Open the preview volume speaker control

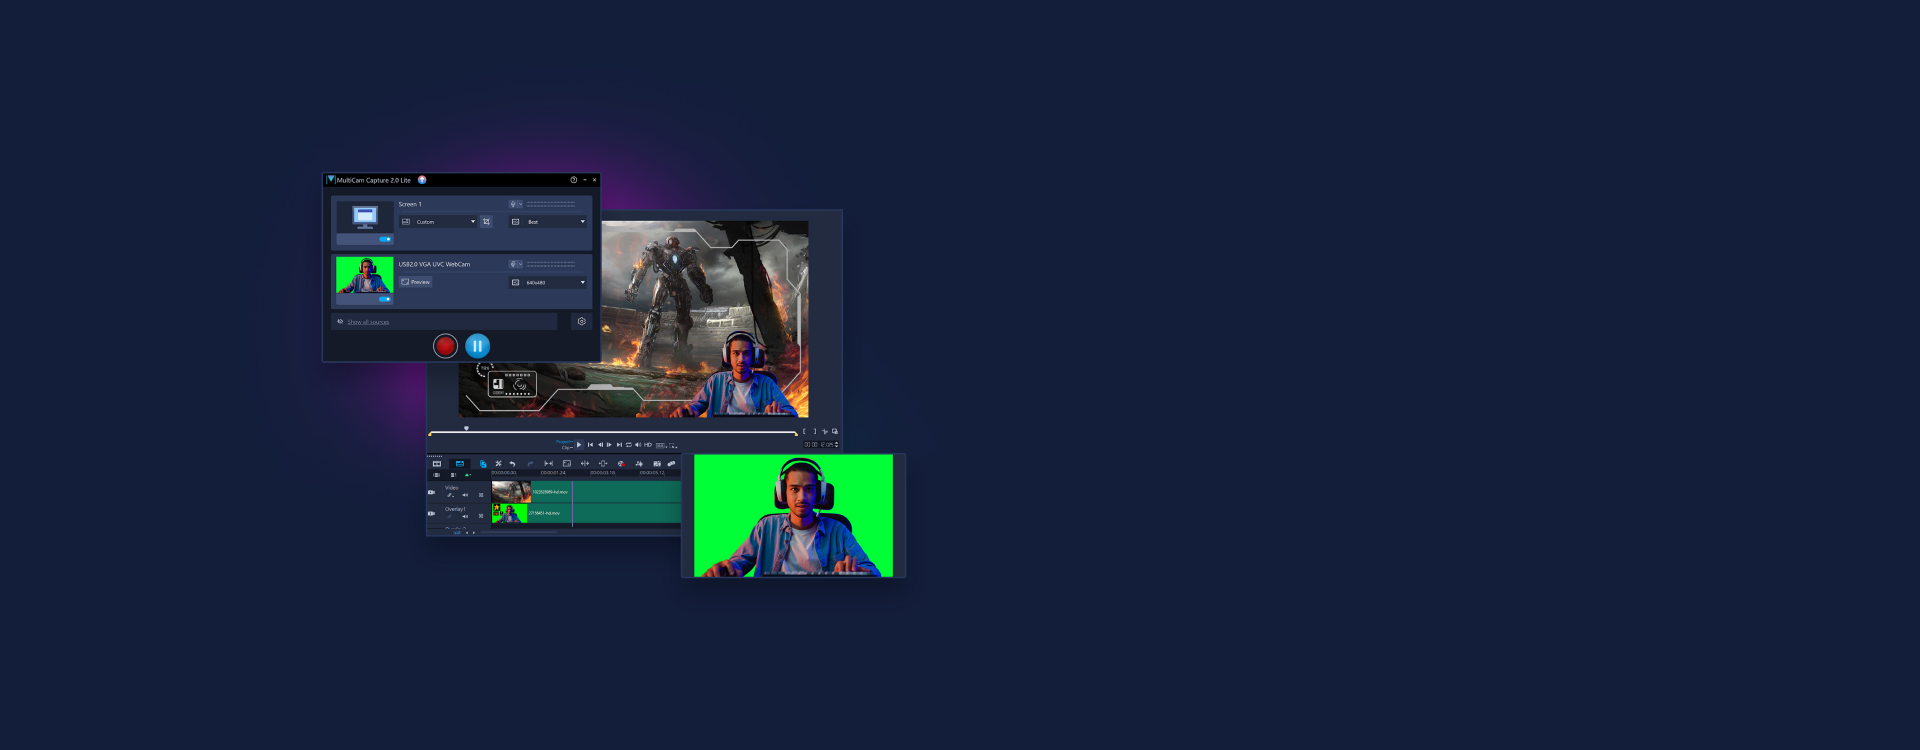tap(638, 445)
